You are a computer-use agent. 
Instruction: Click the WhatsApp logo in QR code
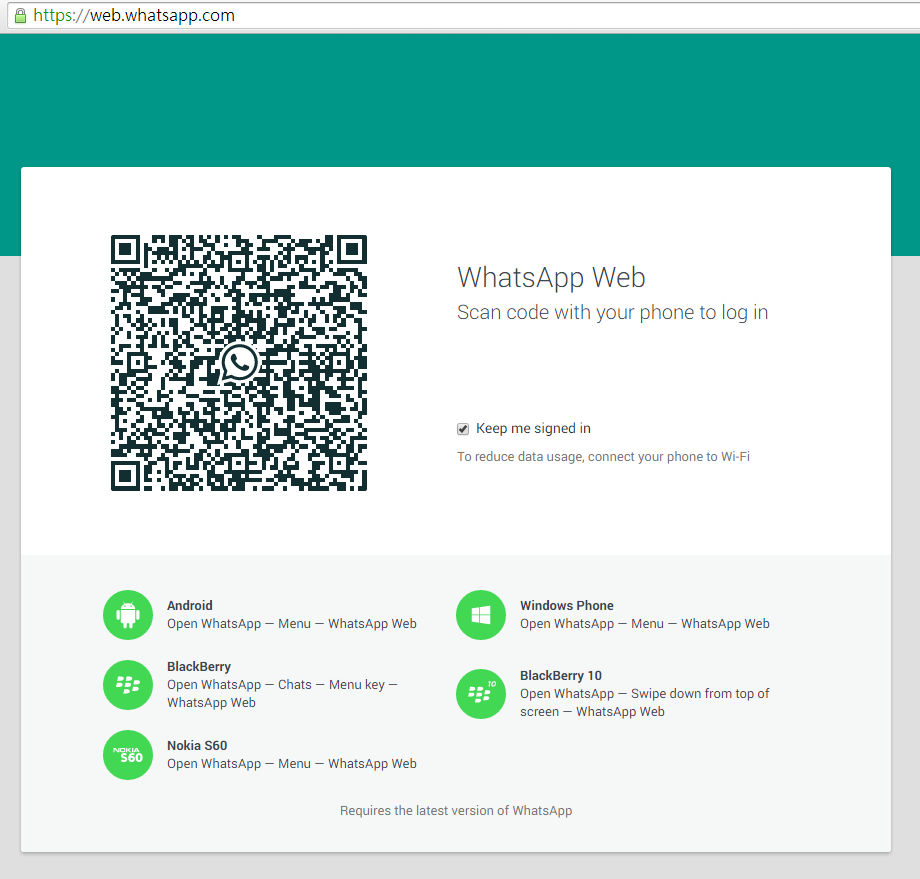[239, 364]
